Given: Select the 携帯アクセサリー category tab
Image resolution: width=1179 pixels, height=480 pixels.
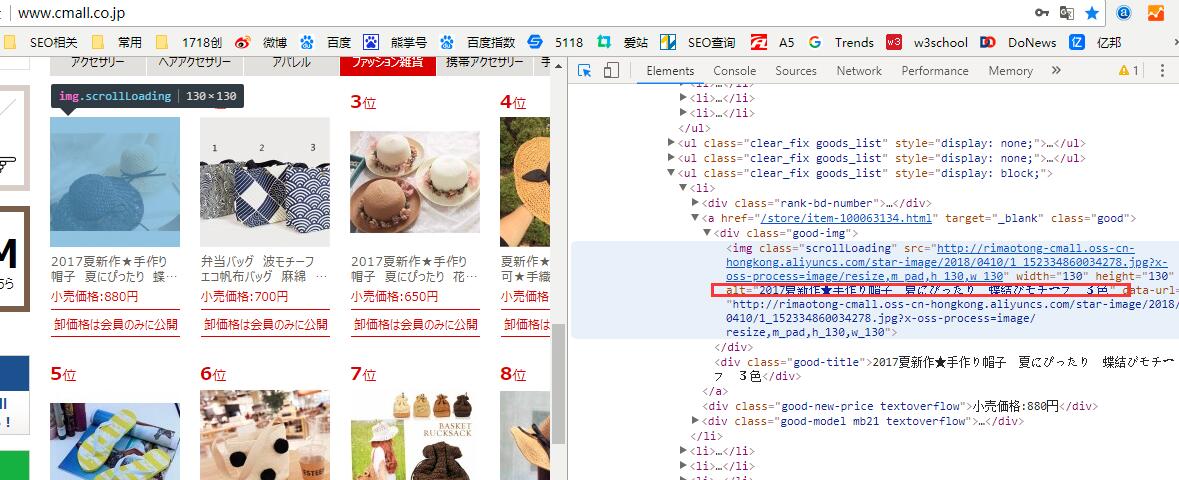Looking at the screenshot, I should click(485, 63).
